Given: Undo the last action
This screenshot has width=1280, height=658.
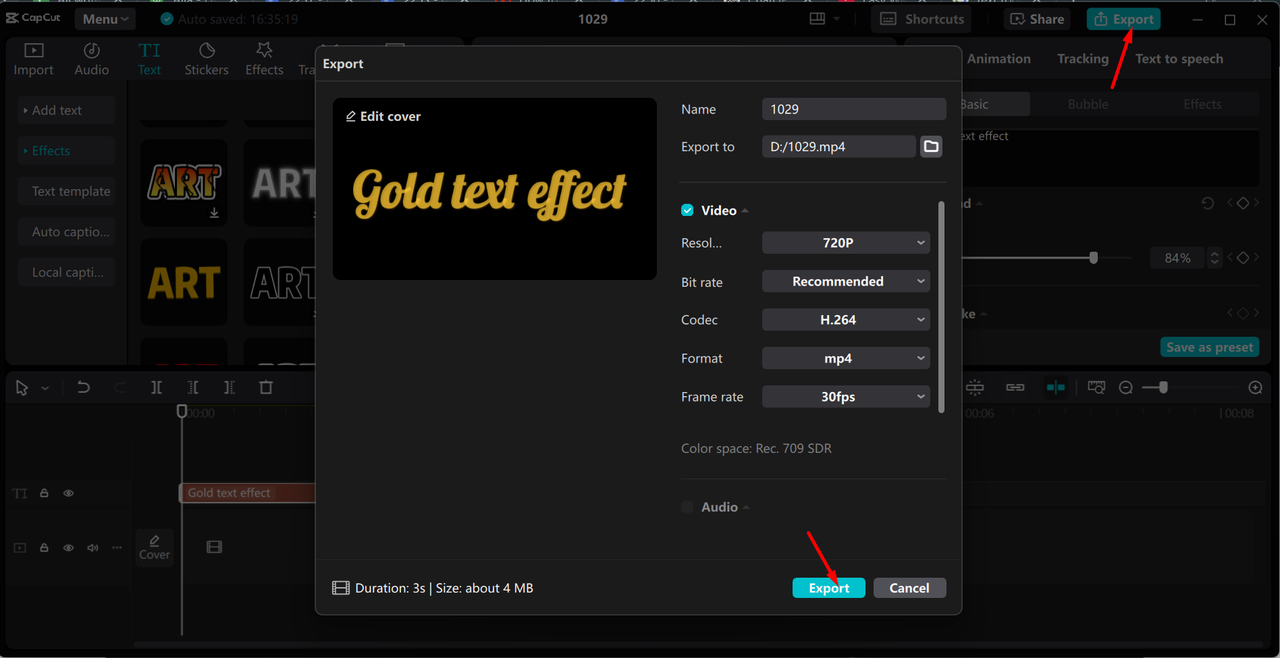Looking at the screenshot, I should click(84, 388).
